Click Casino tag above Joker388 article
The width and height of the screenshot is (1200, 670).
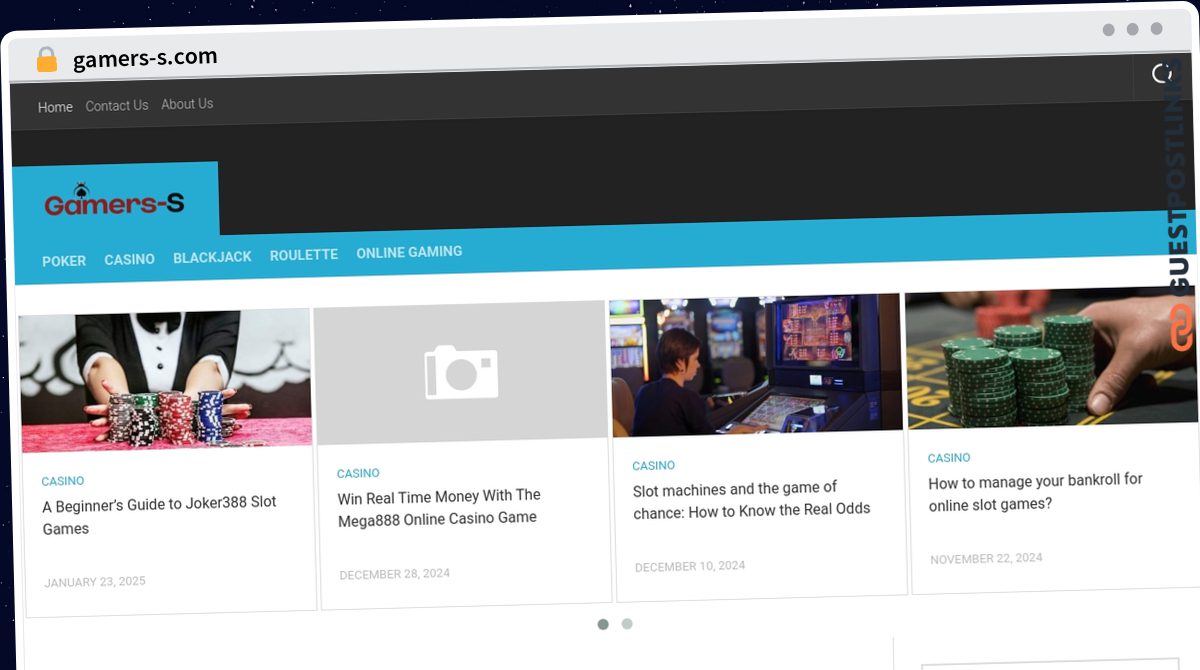pyautogui.click(x=63, y=481)
